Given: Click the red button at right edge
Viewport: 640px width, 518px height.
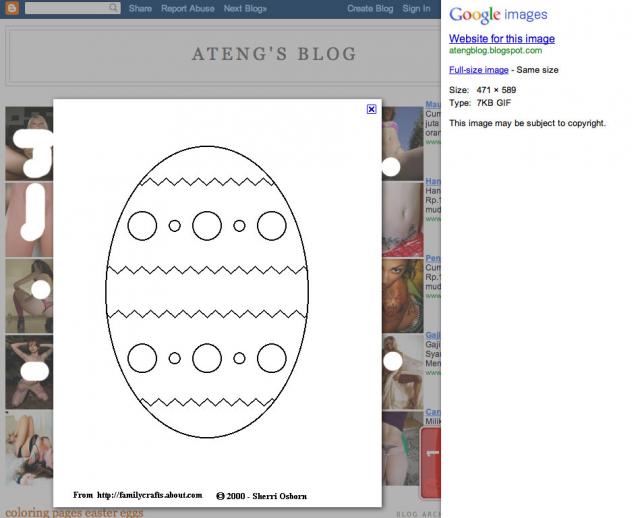Looking at the screenshot, I should [x=431, y=462].
